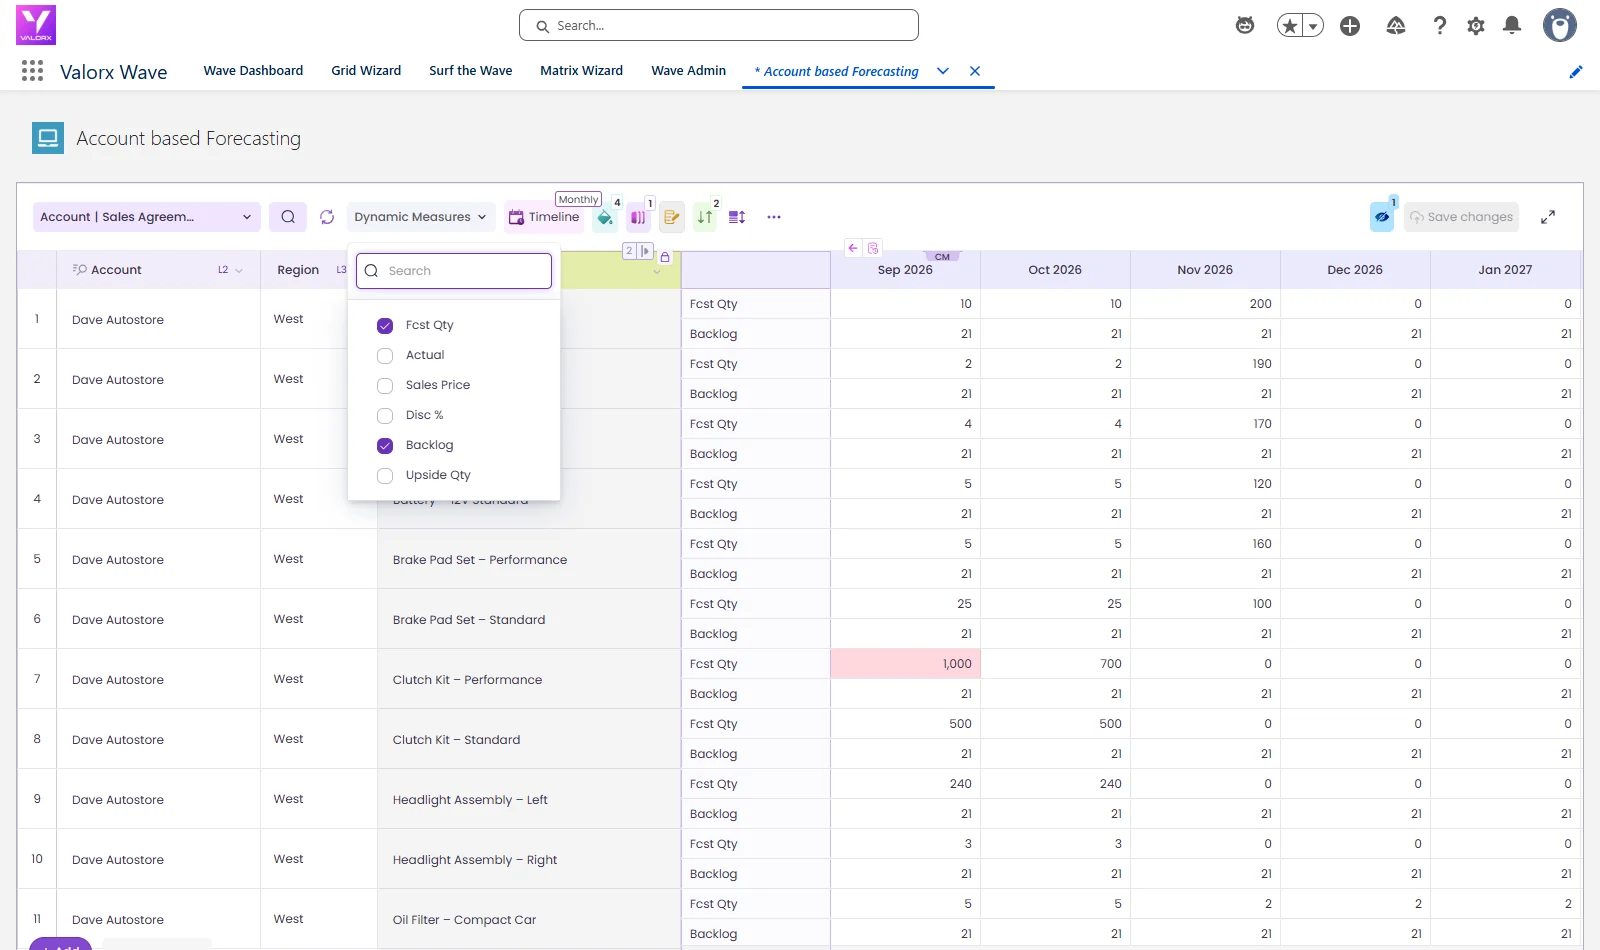Select Account based Forecasting tab
Screen dimensions: 1600x950
point(837,71)
